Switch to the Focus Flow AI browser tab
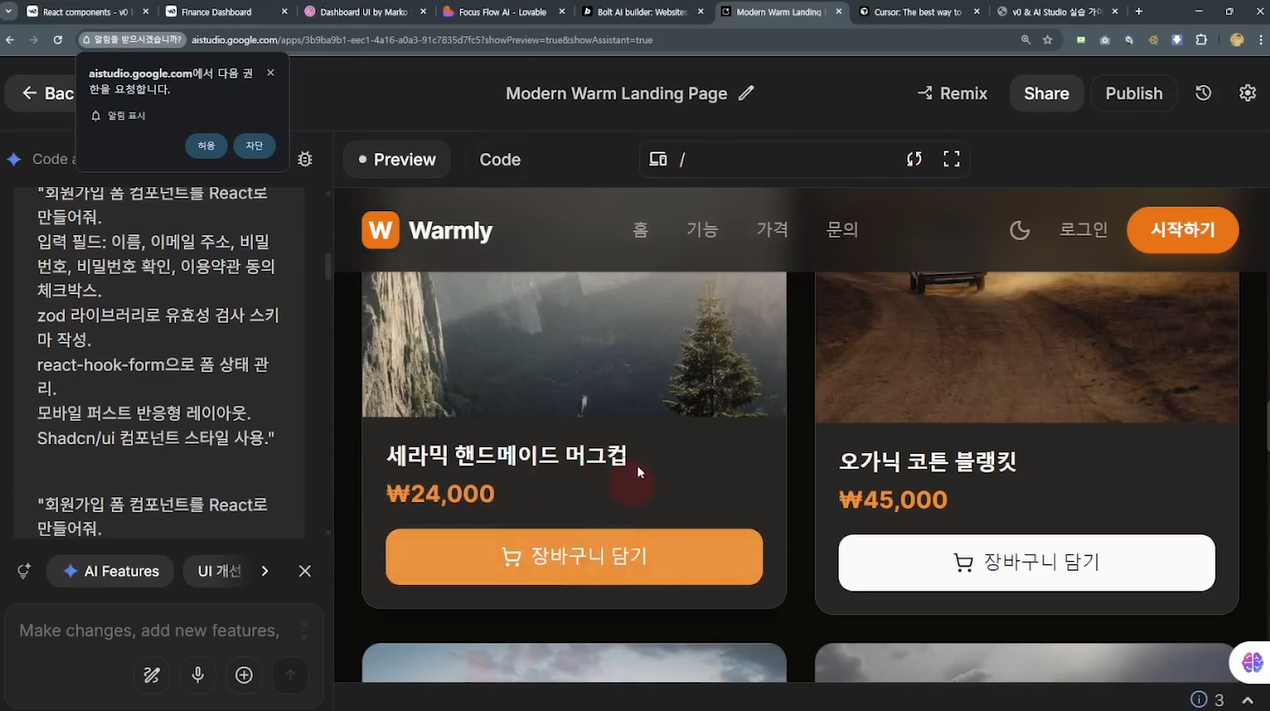The width and height of the screenshot is (1270, 711). tap(503, 12)
